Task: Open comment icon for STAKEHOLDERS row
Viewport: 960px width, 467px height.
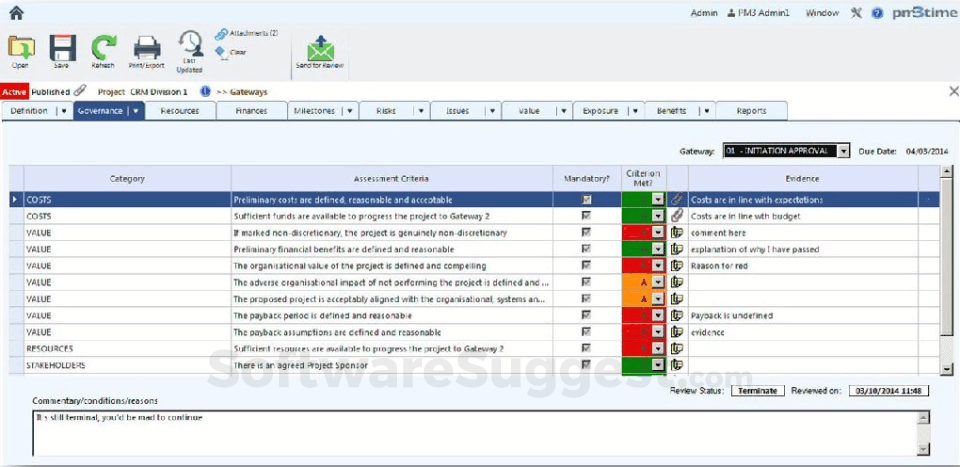Action: coord(677,365)
